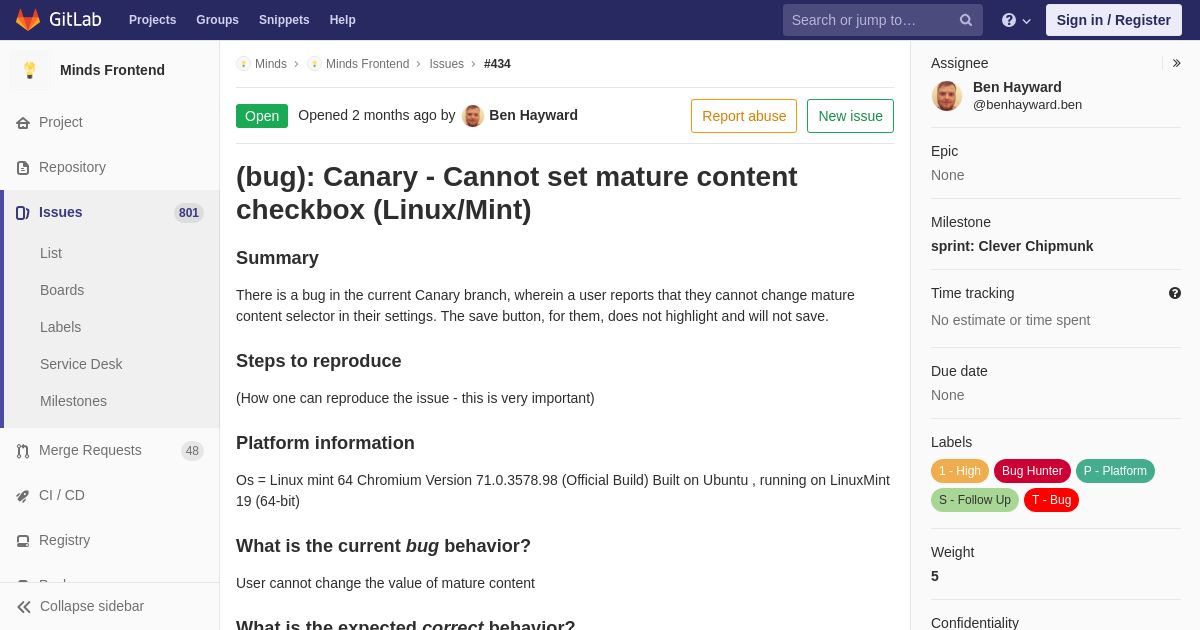This screenshot has width=1200, height=630.
Task: Click the Issues breadcrumb link
Action: pyautogui.click(x=447, y=64)
